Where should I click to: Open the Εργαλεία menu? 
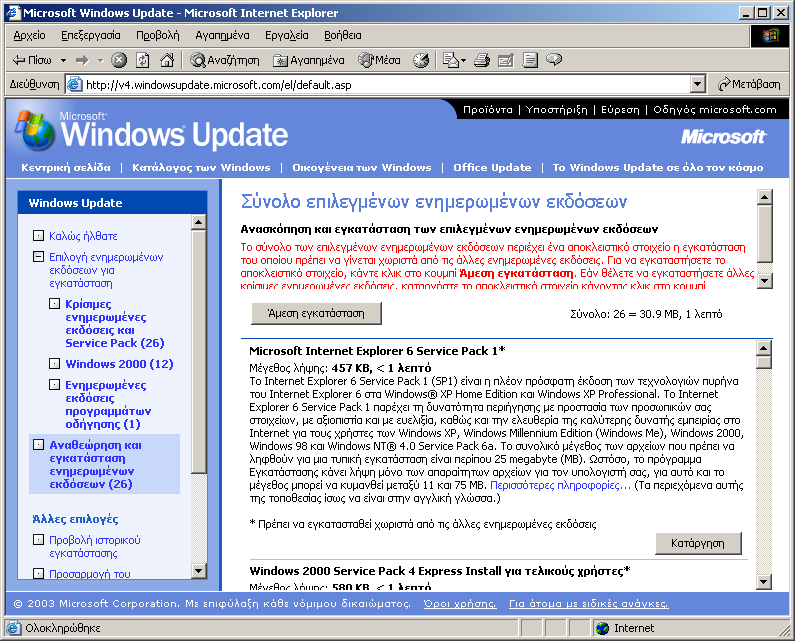pyautogui.click(x=286, y=35)
